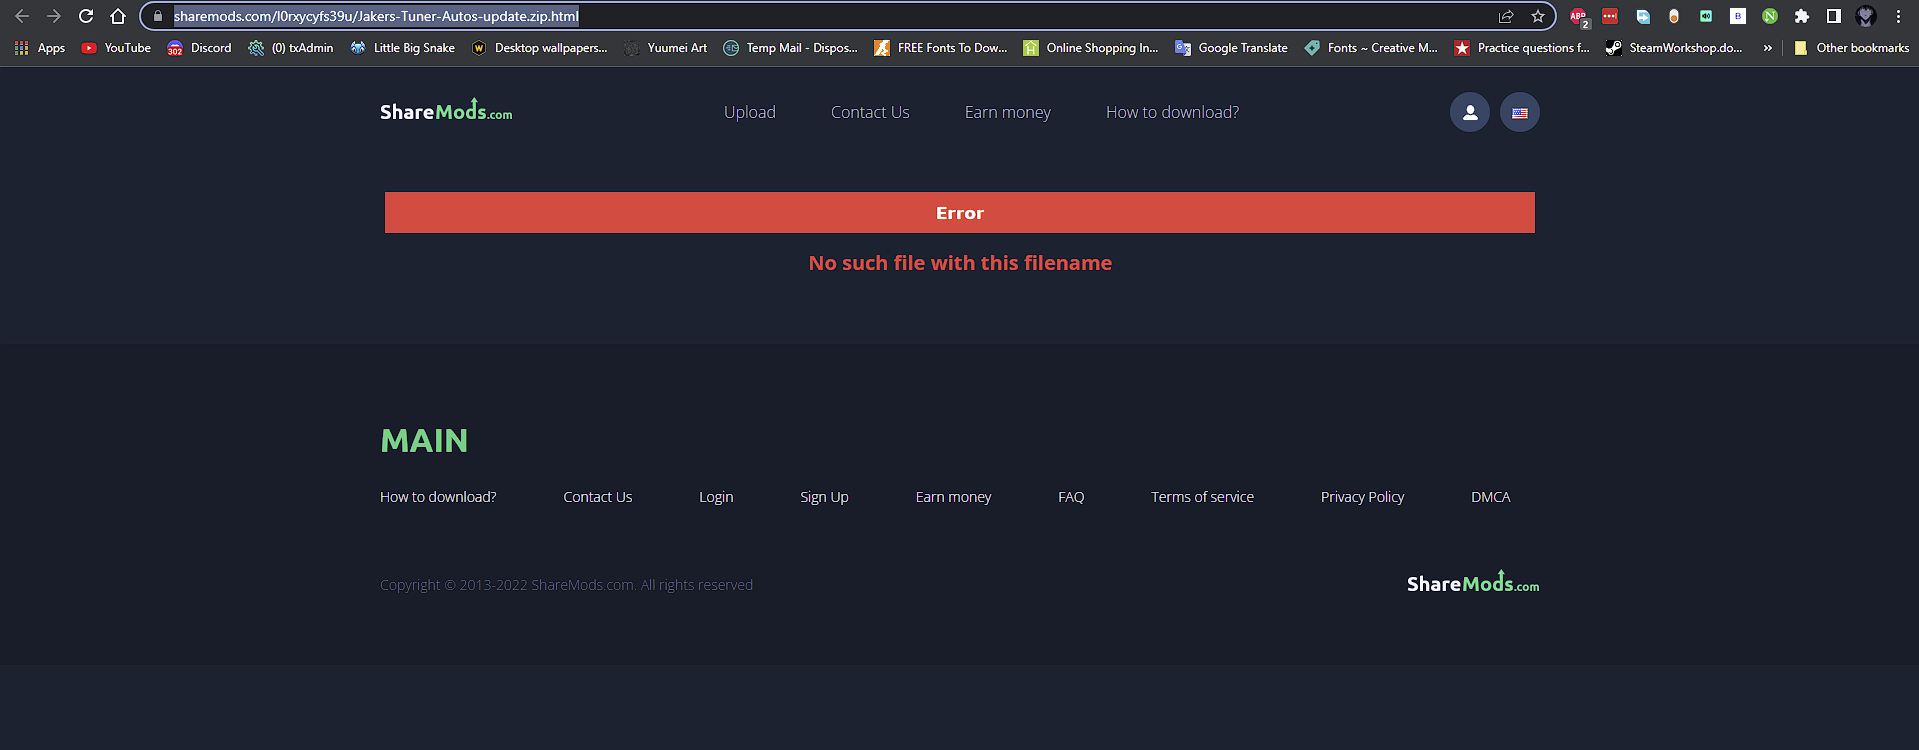This screenshot has height=750, width=1919.
Task: Open the Other bookmarks folder
Action: (1851, 48)
